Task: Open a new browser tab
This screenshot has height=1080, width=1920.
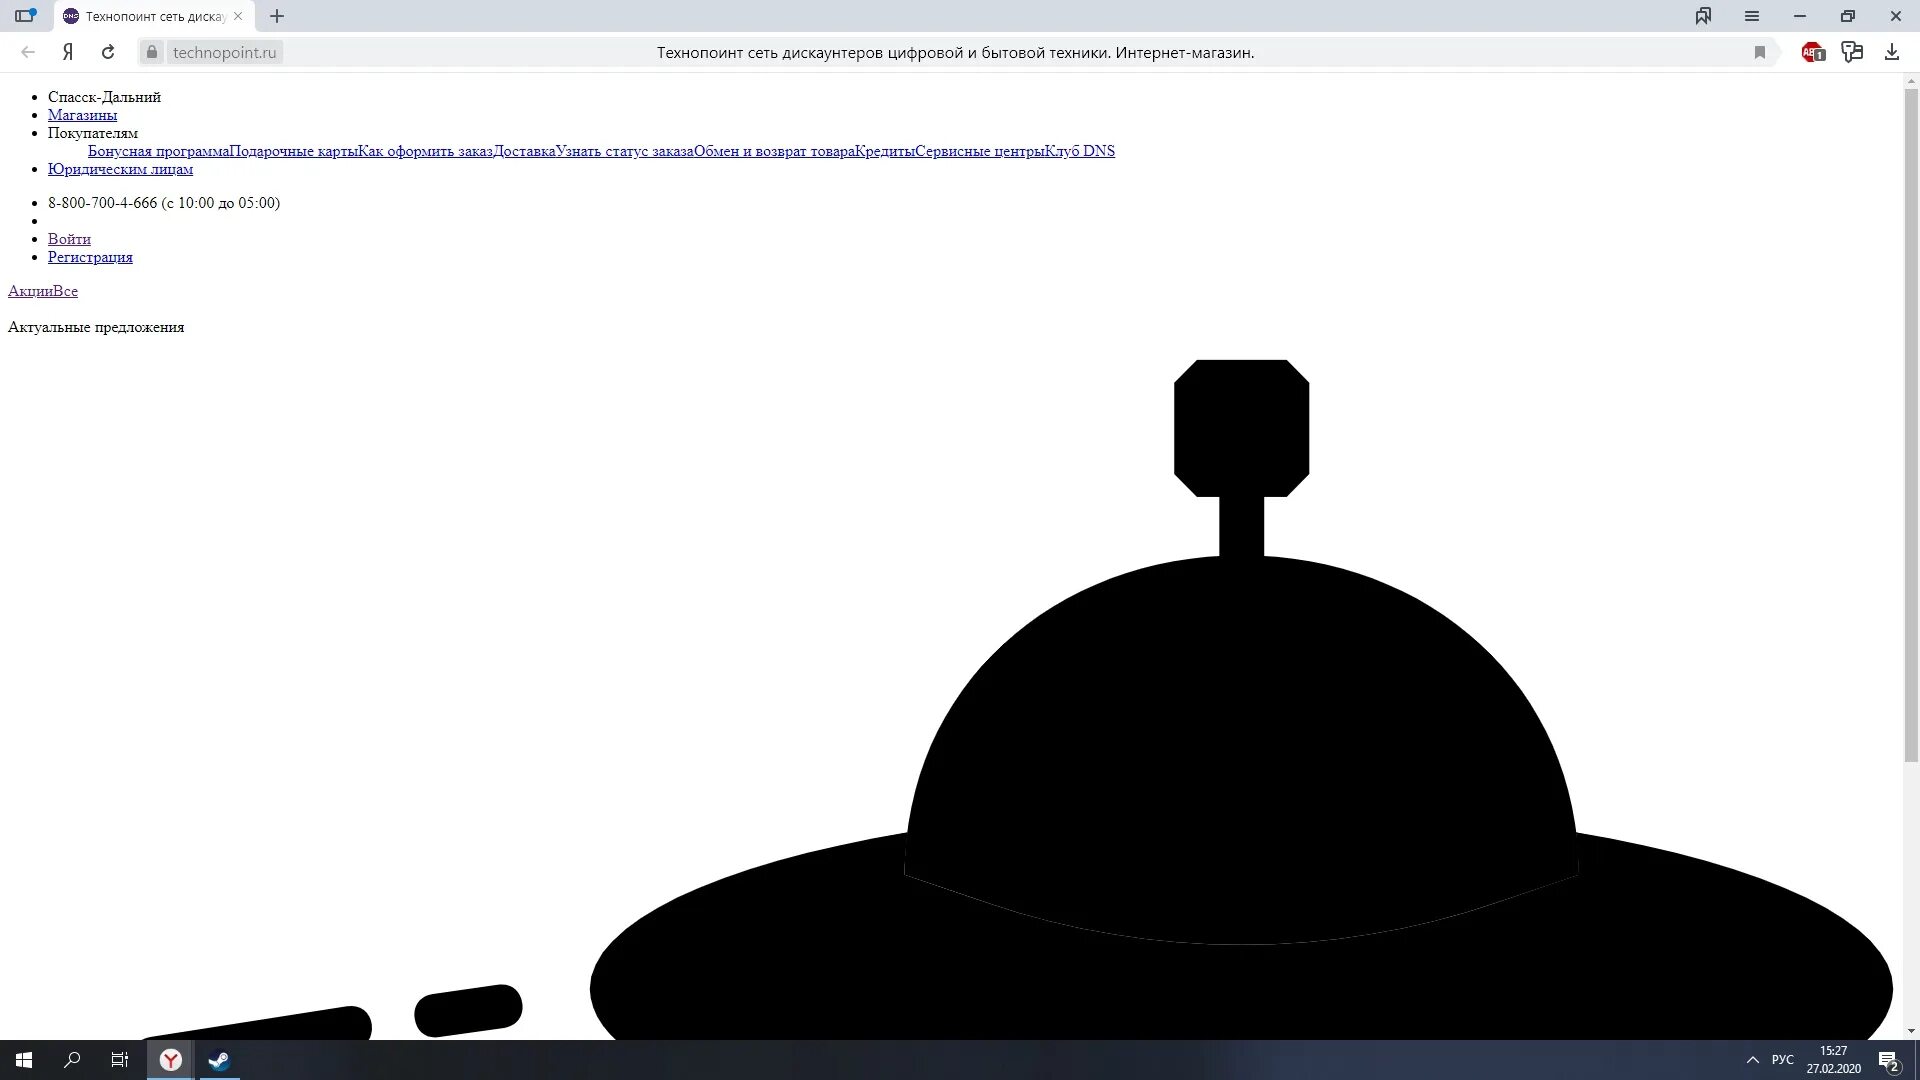Action: [277, 17]
